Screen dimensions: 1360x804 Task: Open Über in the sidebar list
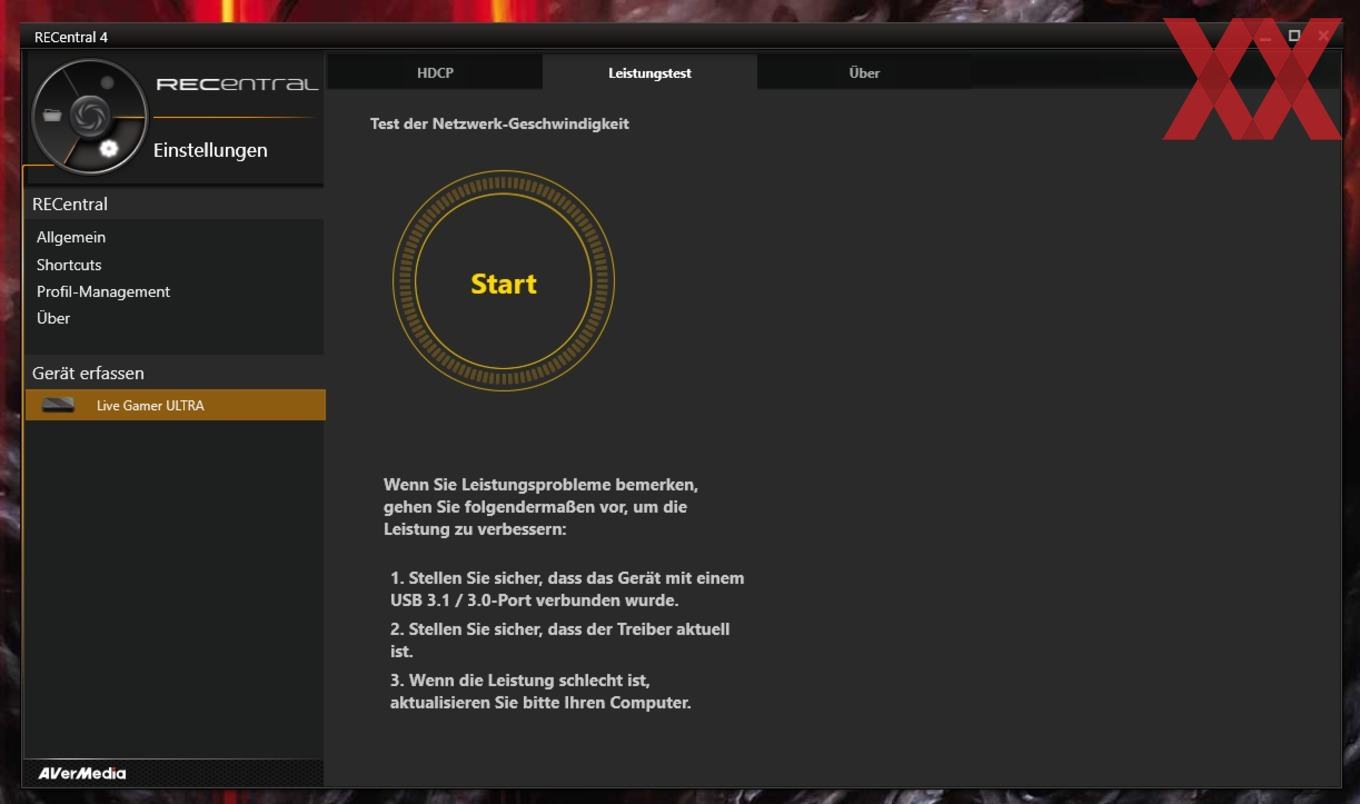pyautogui.click(x=53, y=318)
